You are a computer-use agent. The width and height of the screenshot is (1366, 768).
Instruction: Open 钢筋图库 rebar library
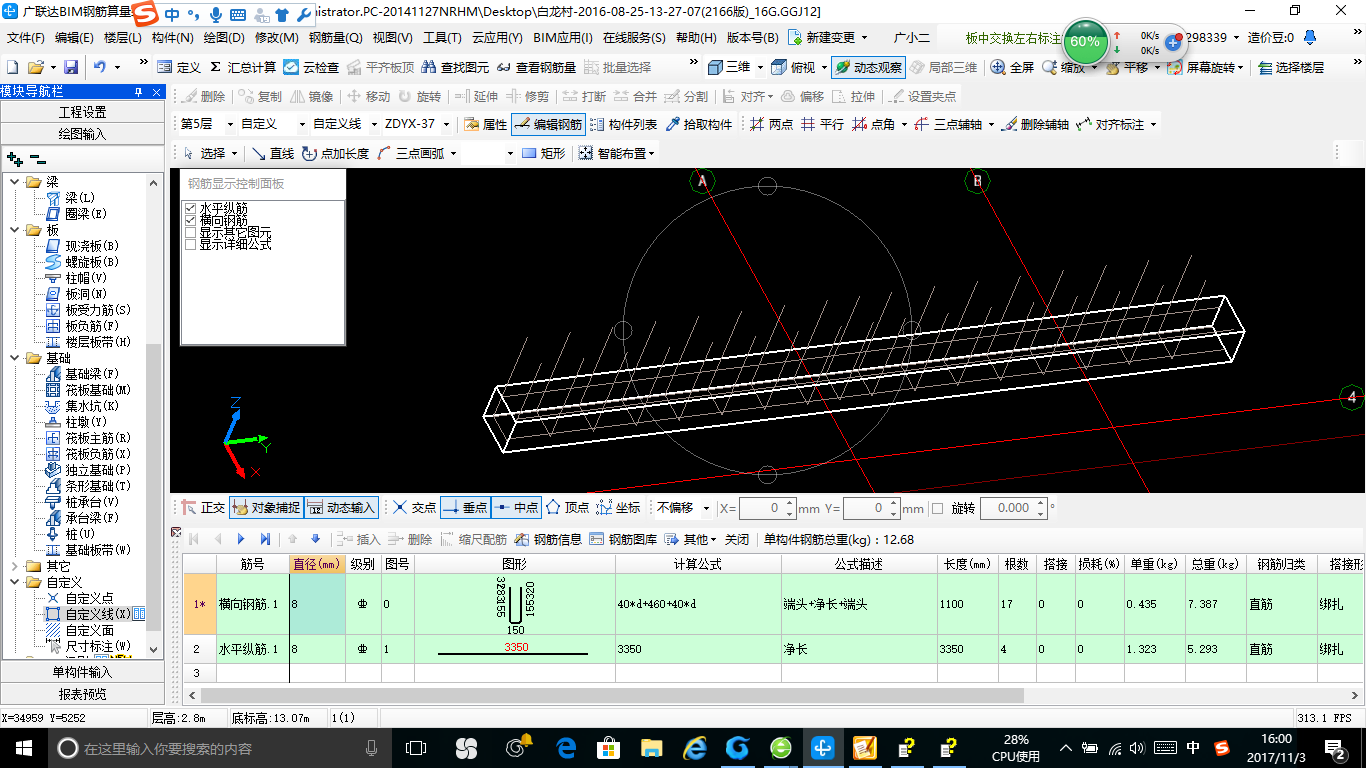click(623, 539)
